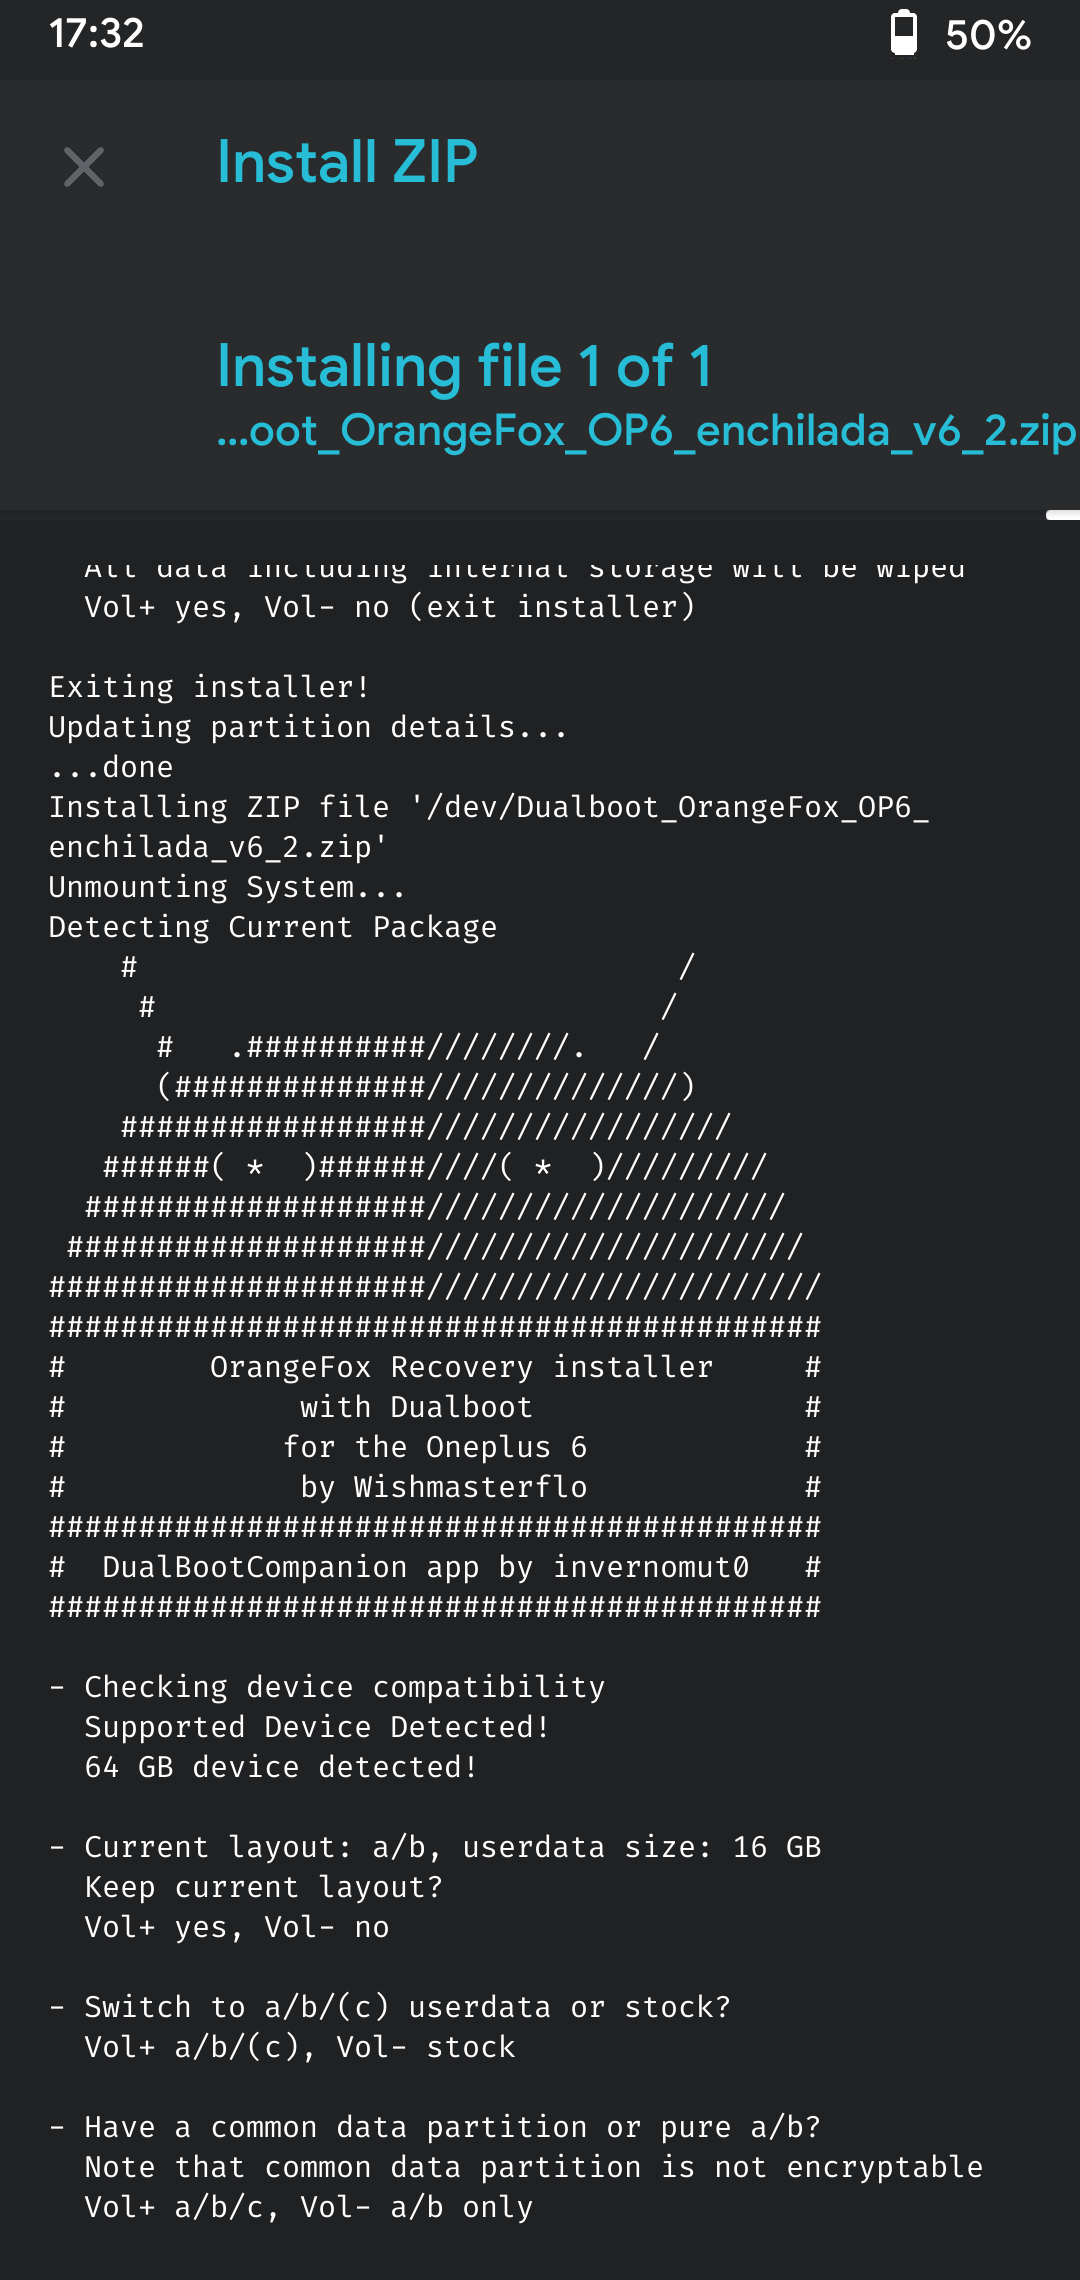The image size is (1080, 2280).
Task: Tap the Updating partition details log line
Action: (308, 727)
